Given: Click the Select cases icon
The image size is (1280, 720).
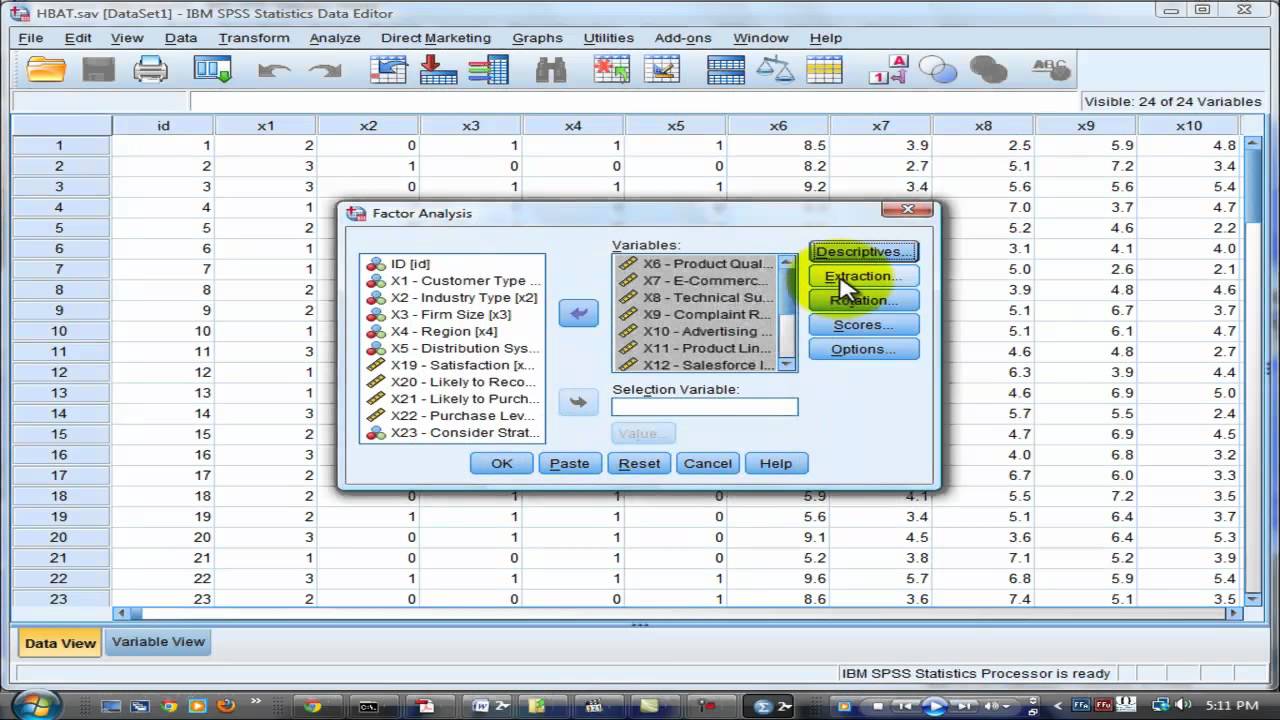Looking at the screenshot, I should click(x=824, y=69).
